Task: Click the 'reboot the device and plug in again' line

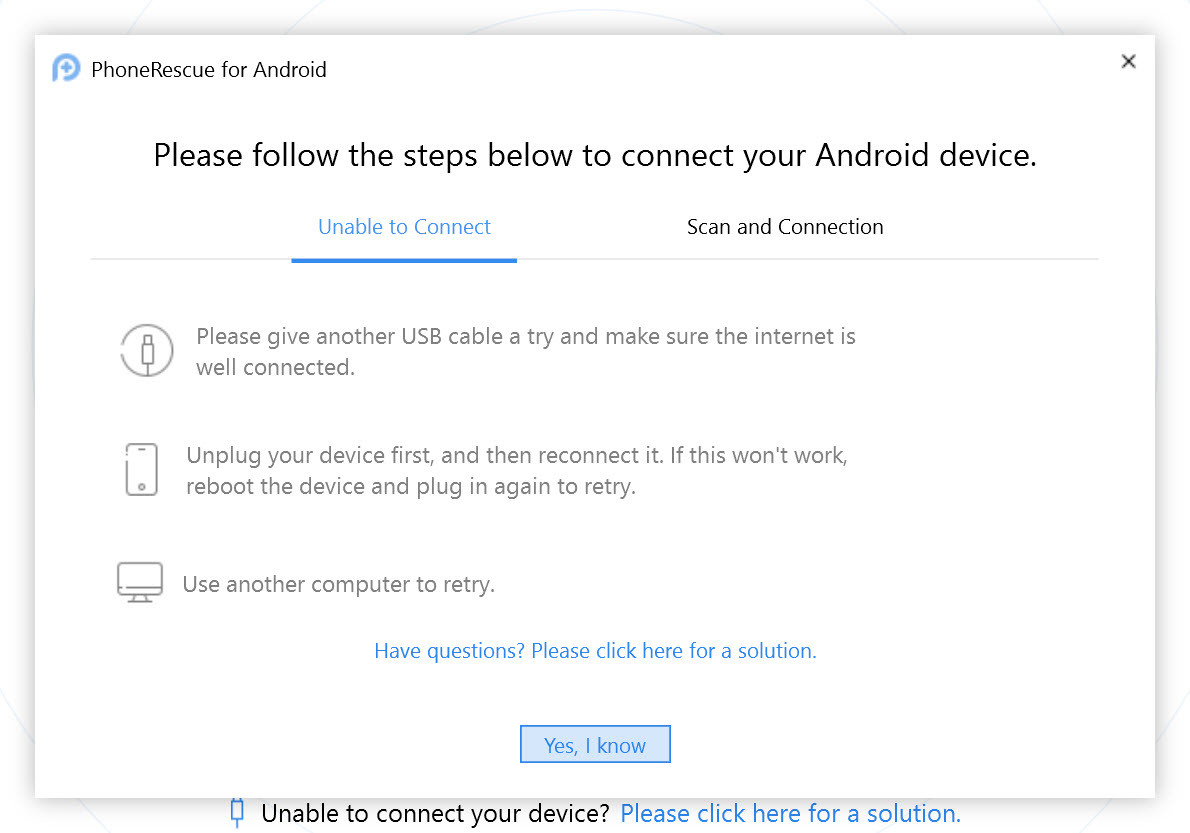Action: (x=411, y=488)
